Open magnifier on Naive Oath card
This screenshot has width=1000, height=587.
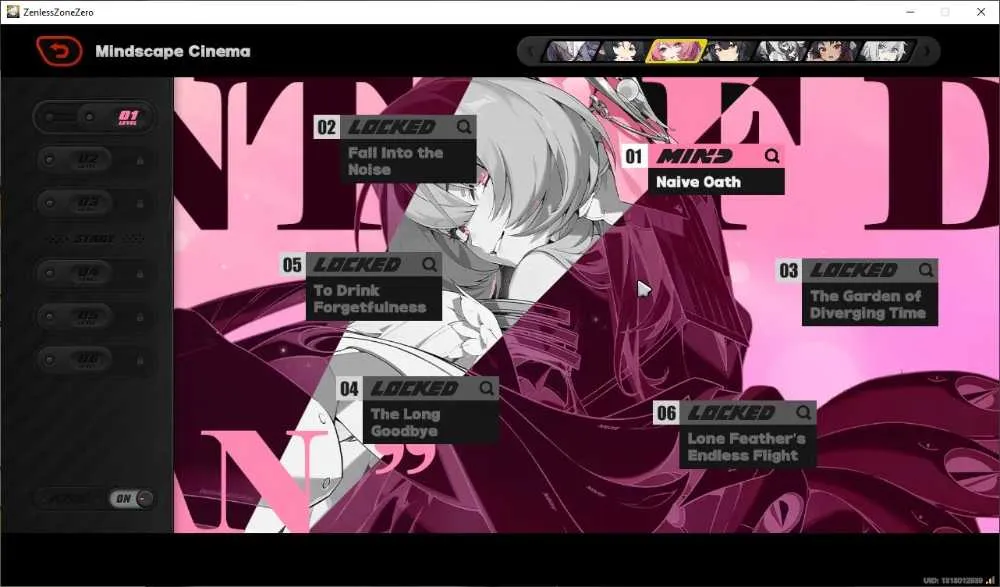coord(772,156)
